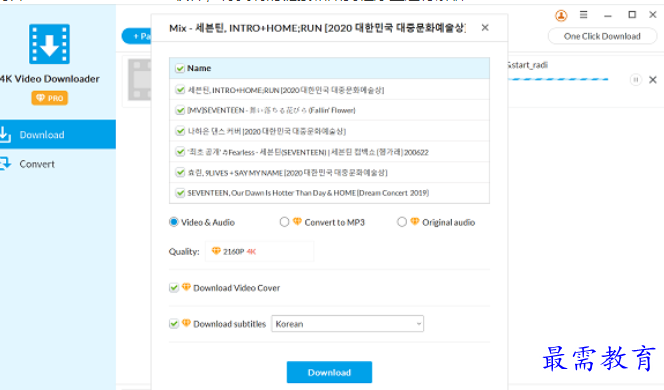The height and width of the screenshot is (390, 664).
Task: Open the hamburger menu icon
Action: (x=584, y=15)
